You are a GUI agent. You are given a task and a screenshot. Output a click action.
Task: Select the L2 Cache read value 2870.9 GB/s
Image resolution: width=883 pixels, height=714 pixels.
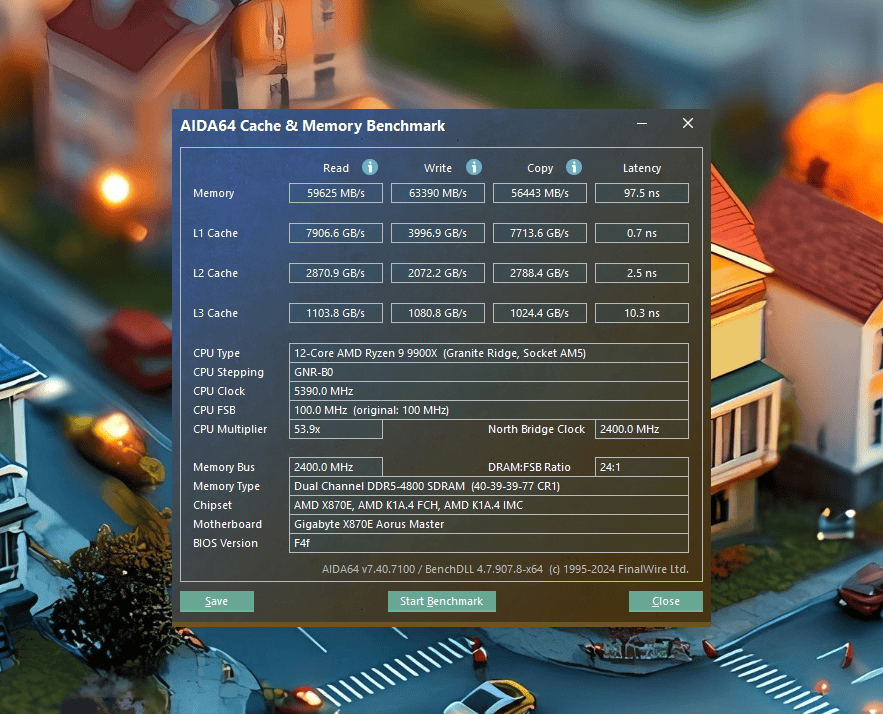tap(336, 273)
